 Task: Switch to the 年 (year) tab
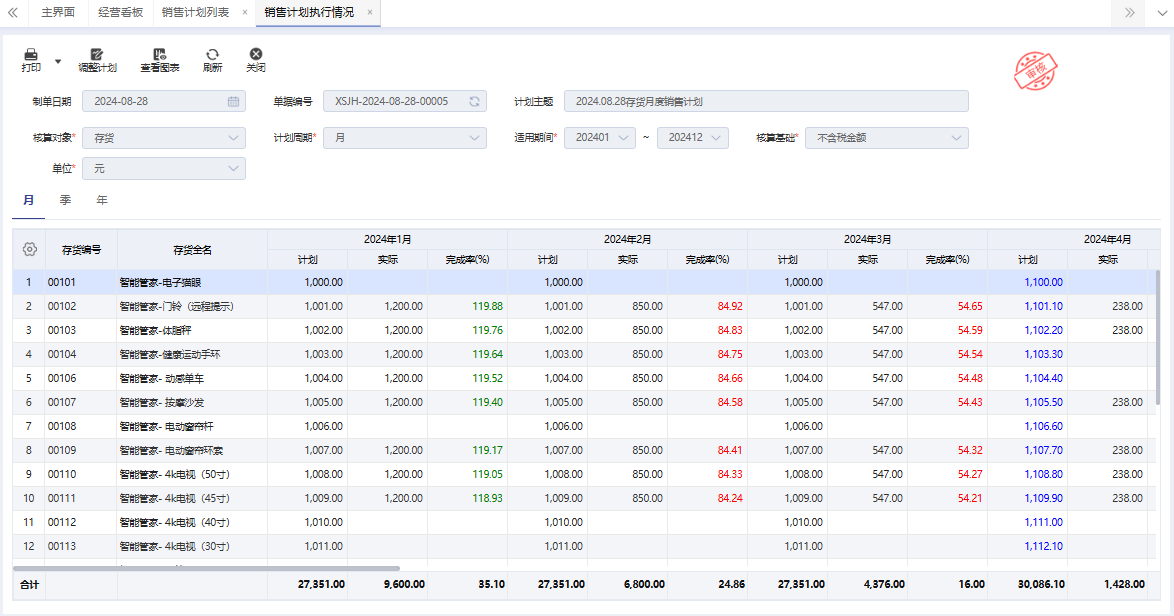102,200
